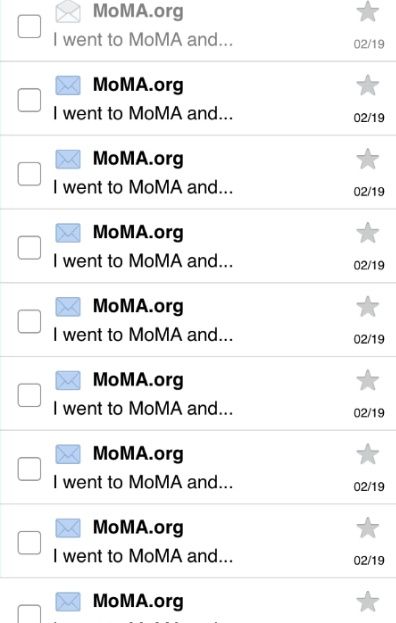The width and height of the screenshot is (396, 623).
Task: Star the eighth MoMA.org email in list
Action: [x=367, y=528]
